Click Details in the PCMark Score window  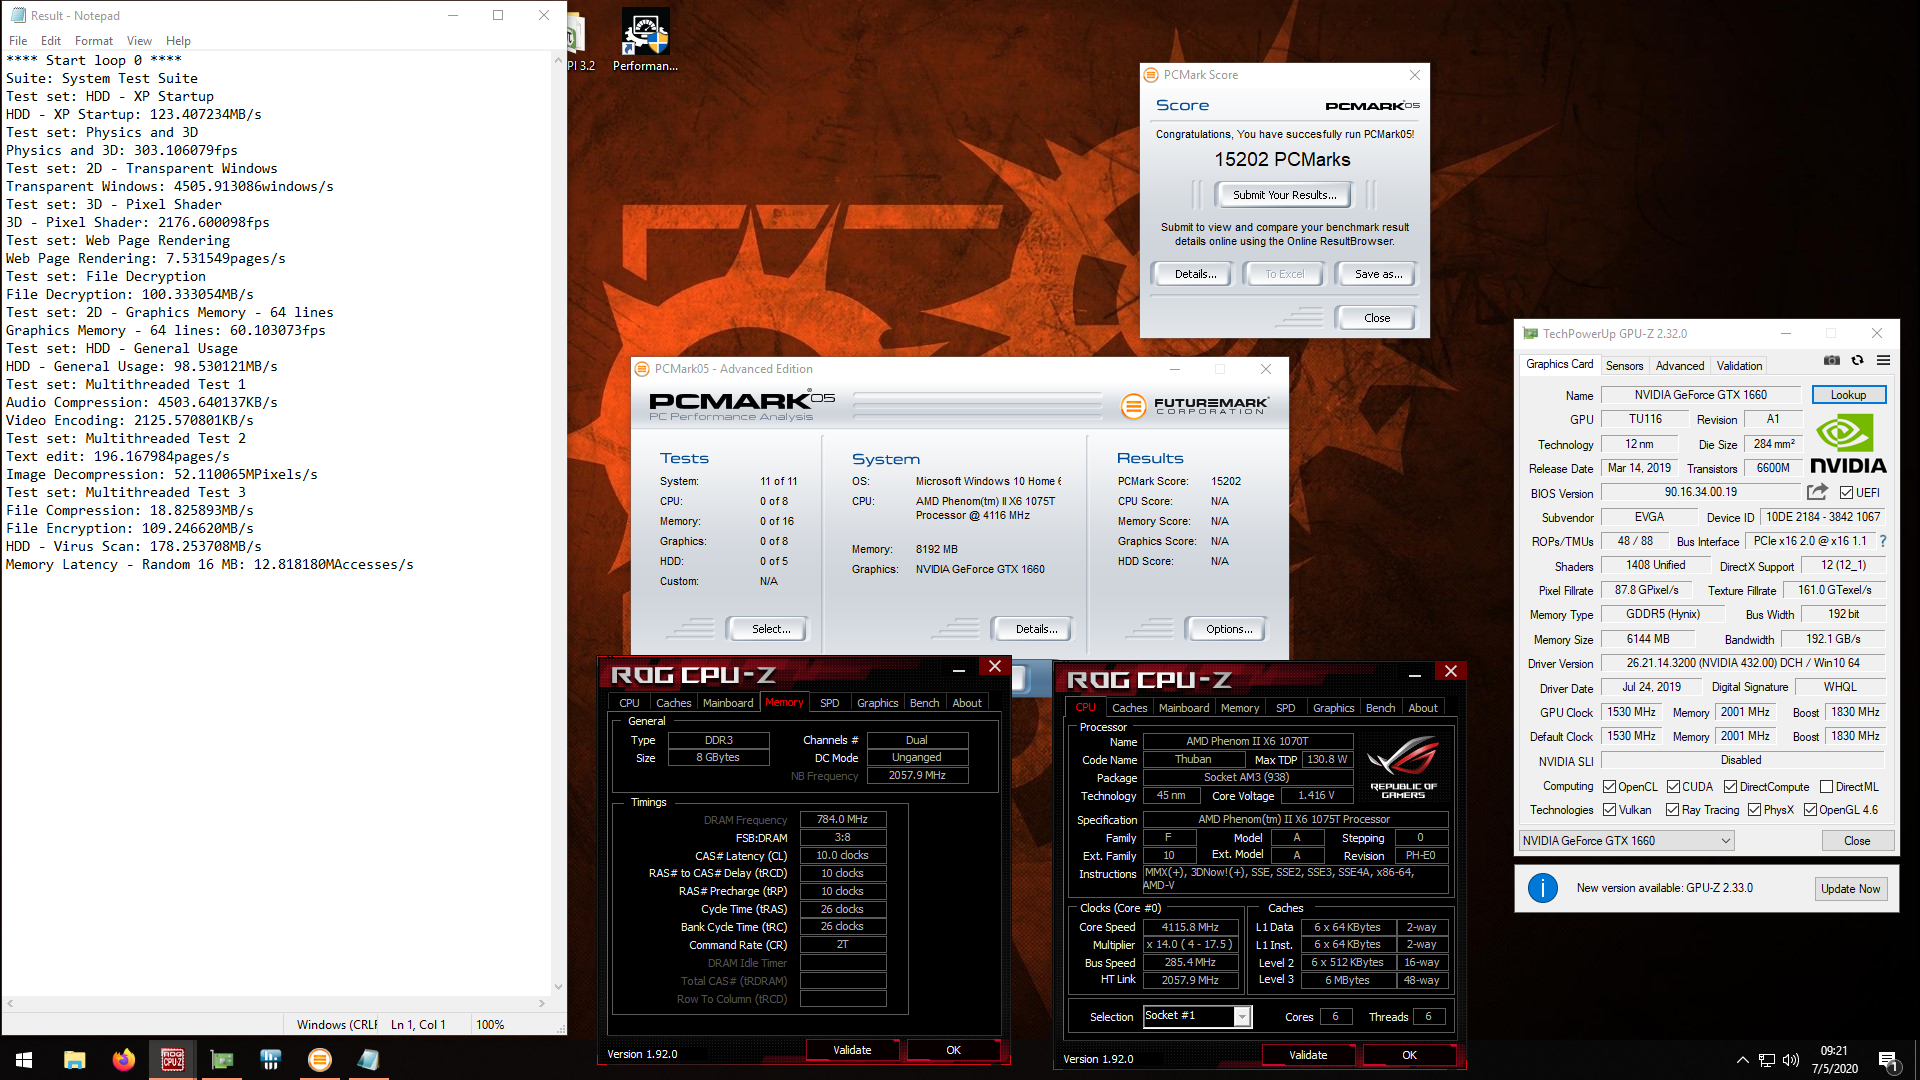click(1195, 274)
